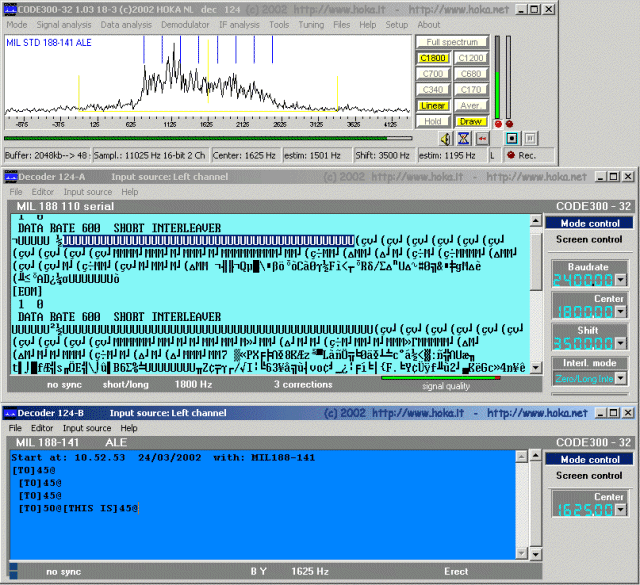Open the Files menu in main window
Viewport: 640px width, 585px height.
click(341, 25)
